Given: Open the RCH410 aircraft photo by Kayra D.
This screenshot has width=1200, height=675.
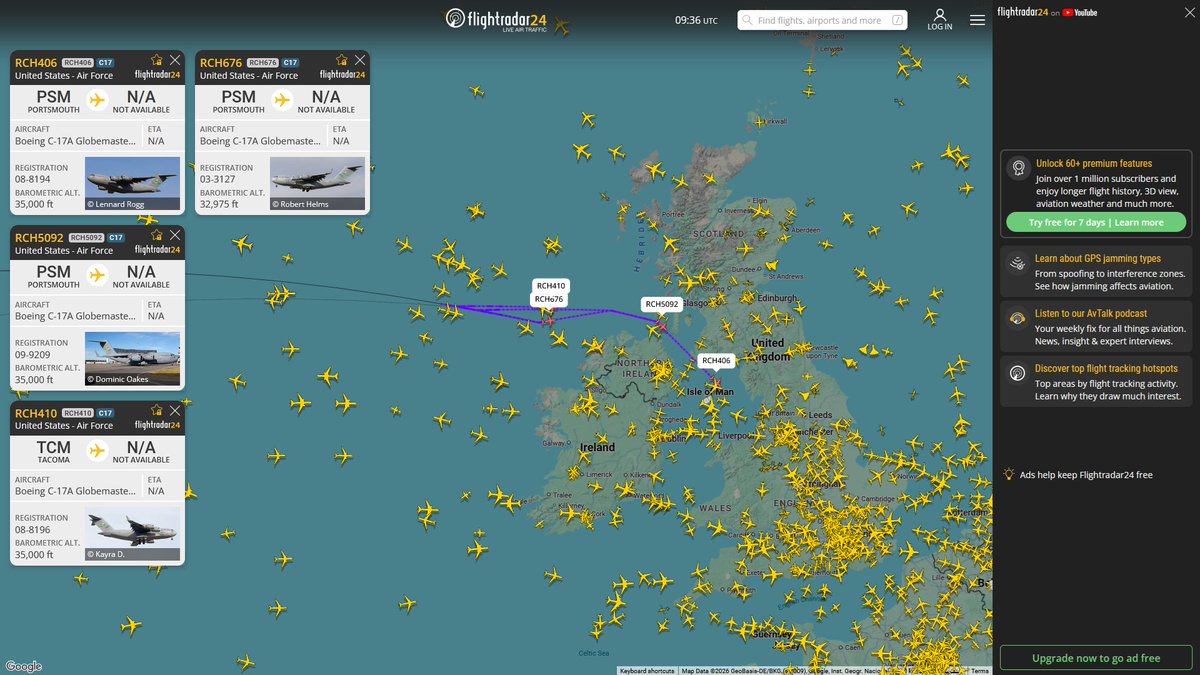Looking at the screenshot, I should pyautogui.click(x=132, y=534).
